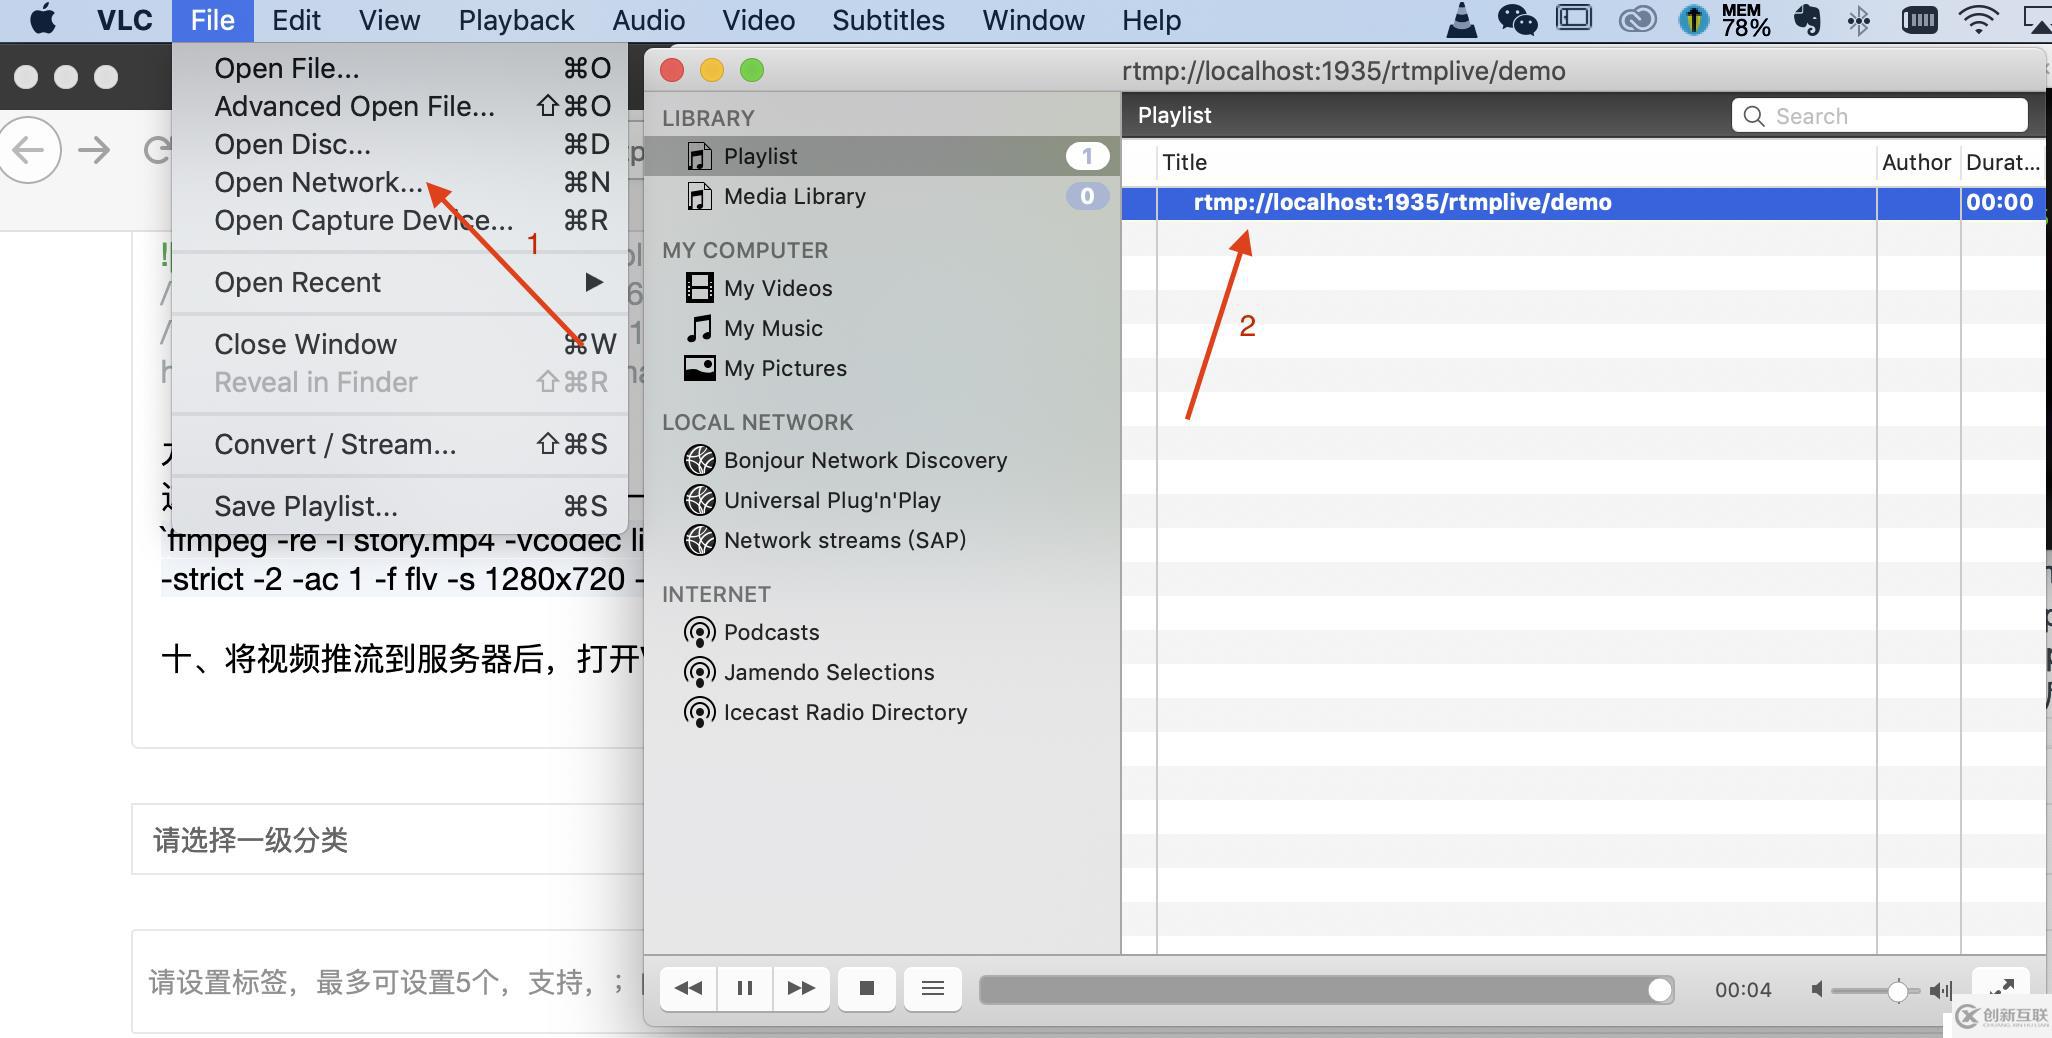The height and width of the screenshot is (1038, 2052).
Task: Select Bonjour Network Discovery
Action: point(864,460)
